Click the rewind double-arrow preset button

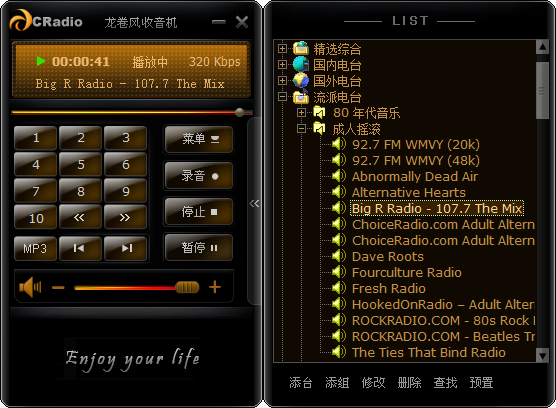point(80,217)
